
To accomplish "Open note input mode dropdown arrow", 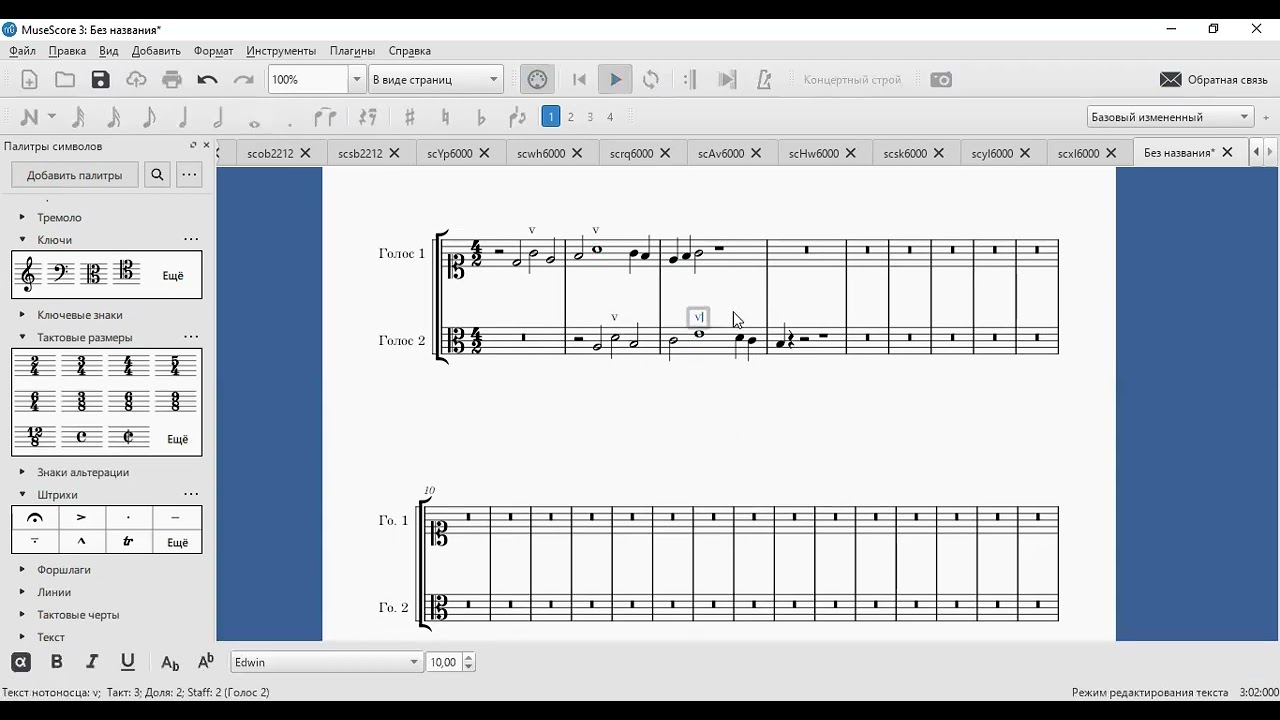I will (52, 117).
